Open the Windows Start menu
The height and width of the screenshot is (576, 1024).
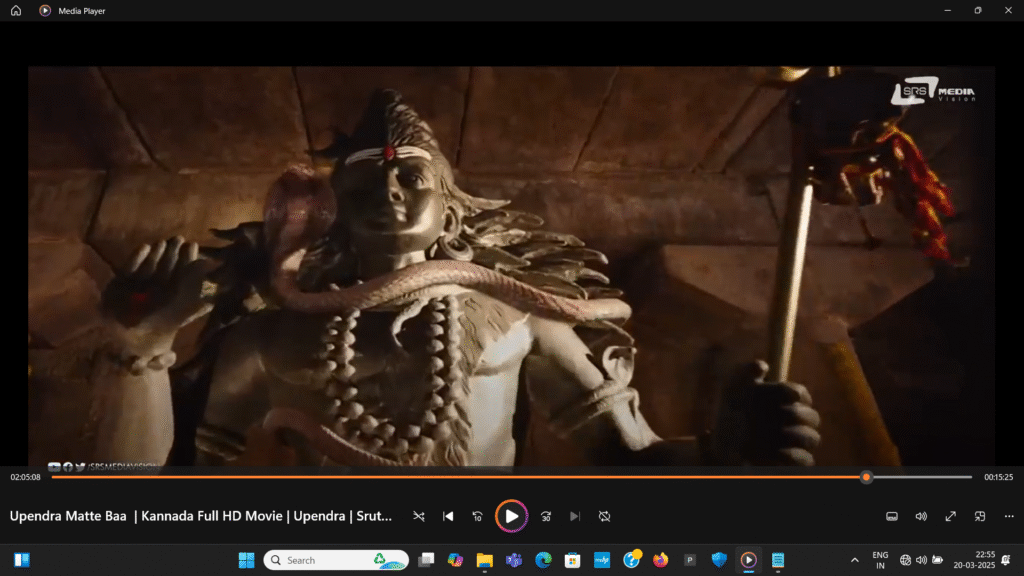246,560
